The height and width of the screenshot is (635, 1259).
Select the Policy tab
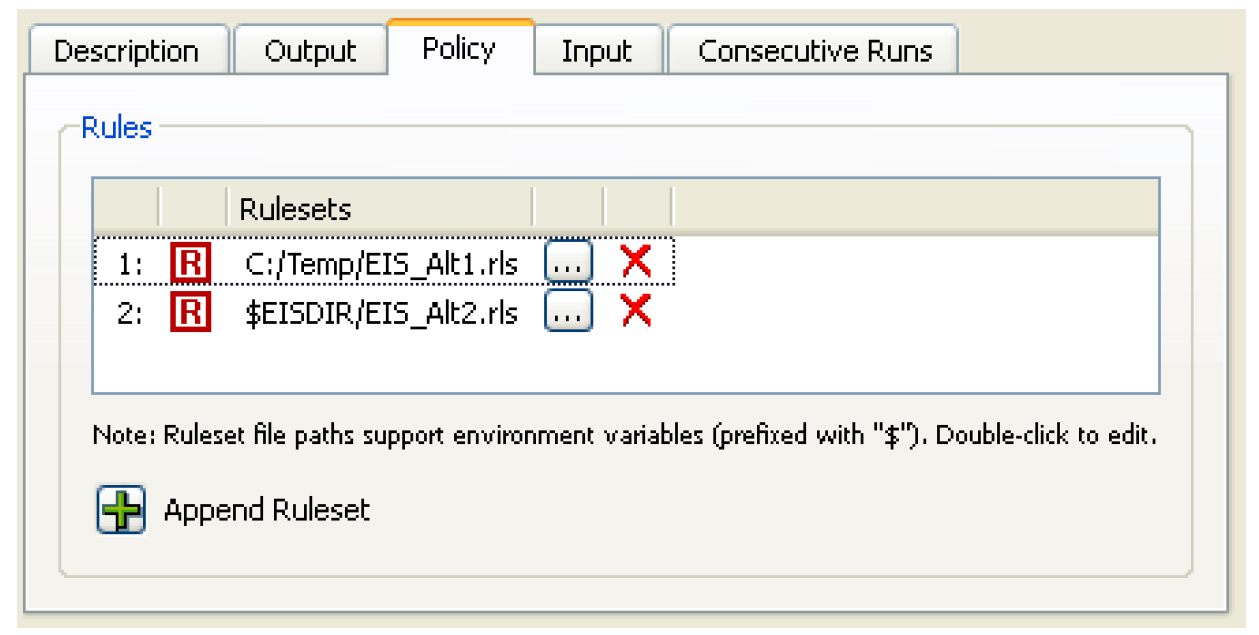point(460,48)
